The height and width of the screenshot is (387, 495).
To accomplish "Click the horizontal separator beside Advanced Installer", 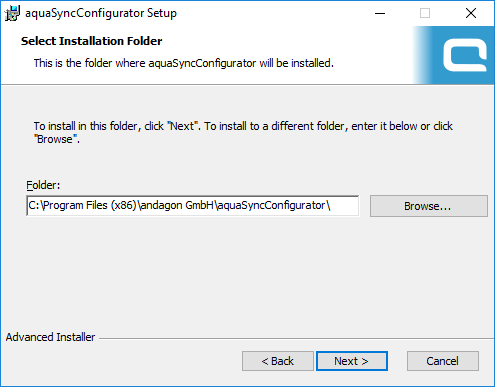I will tap(296, 339).
